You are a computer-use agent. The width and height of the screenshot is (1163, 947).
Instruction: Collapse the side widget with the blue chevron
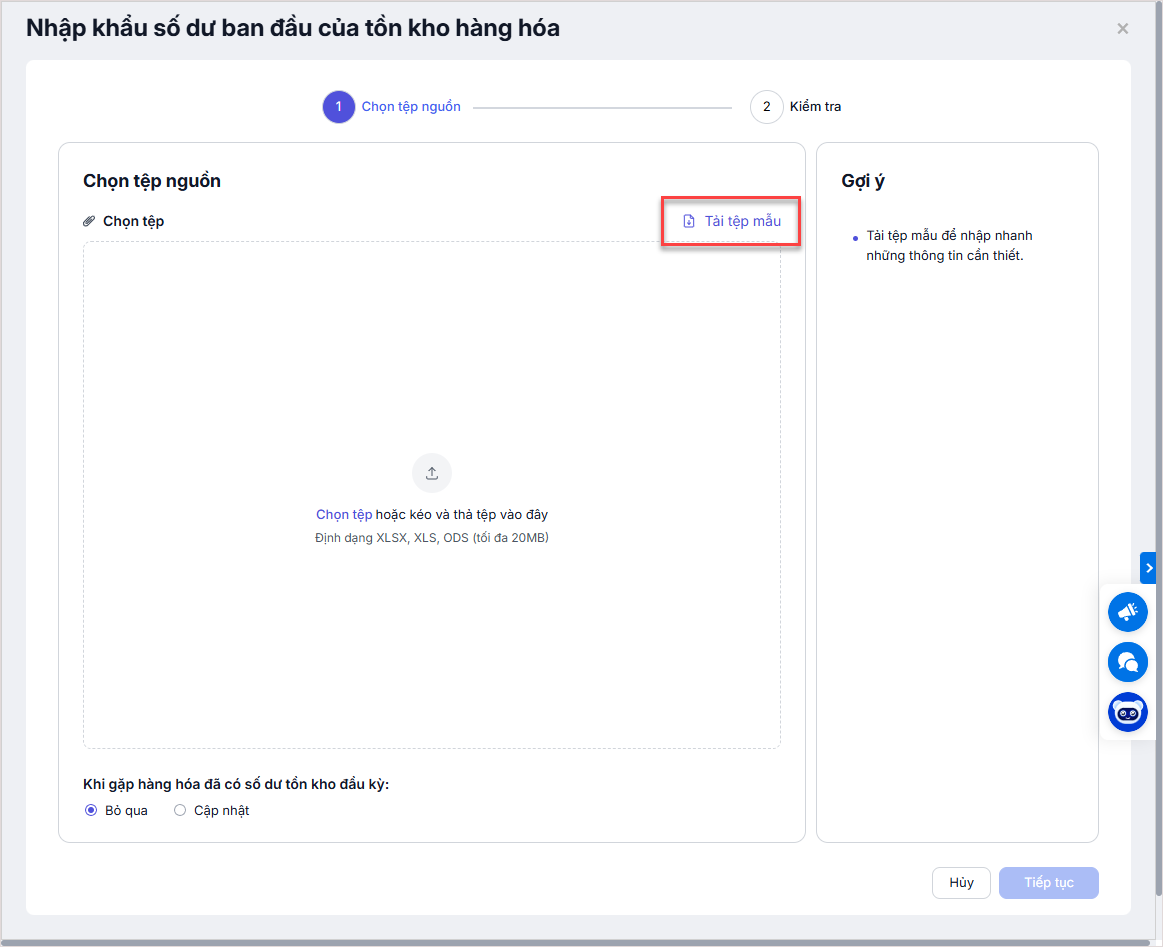[x=1148, y=568]
